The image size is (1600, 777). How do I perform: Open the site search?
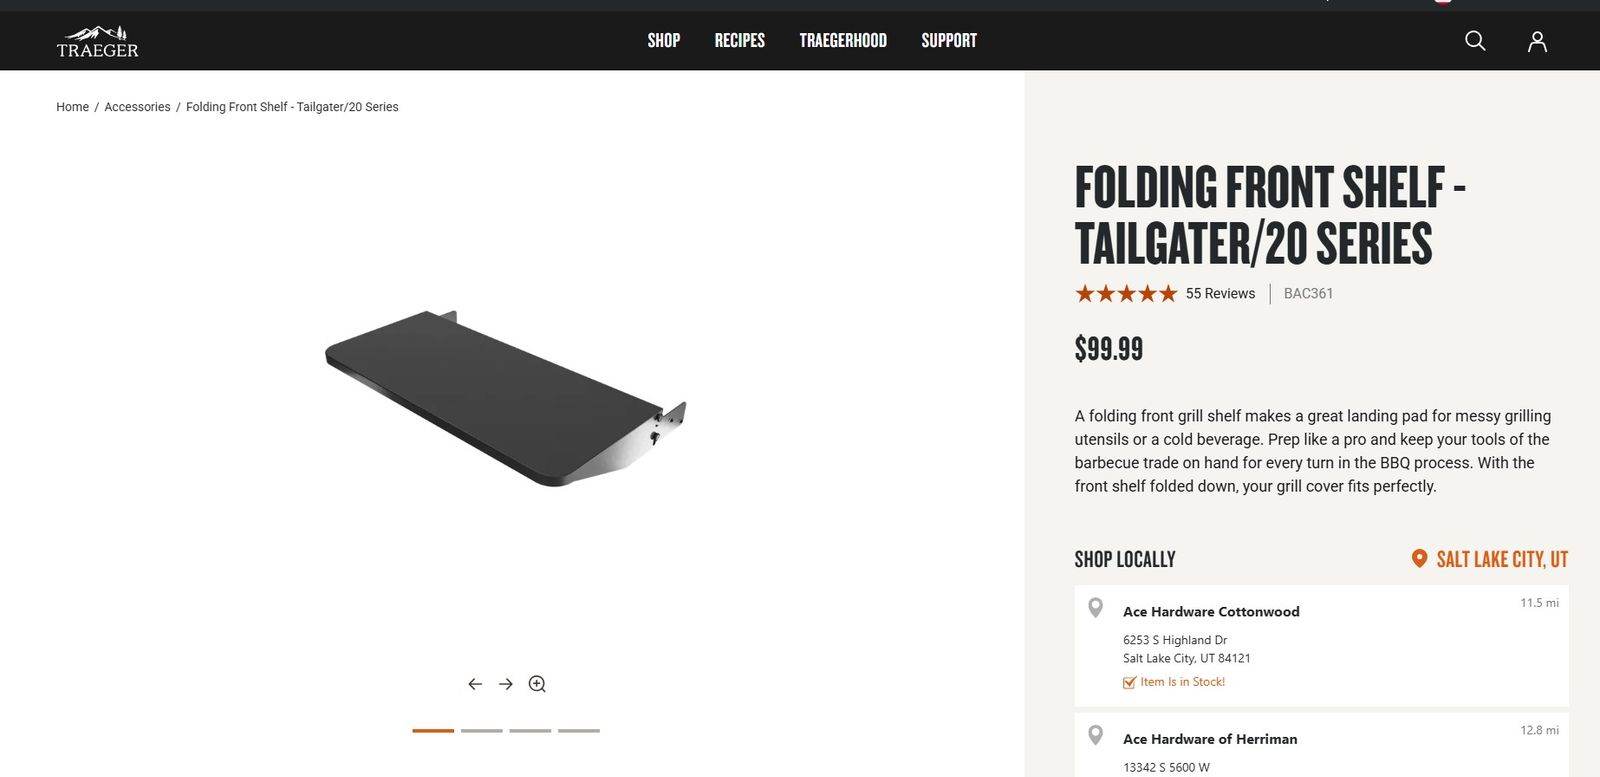[x=1475, y=41]
